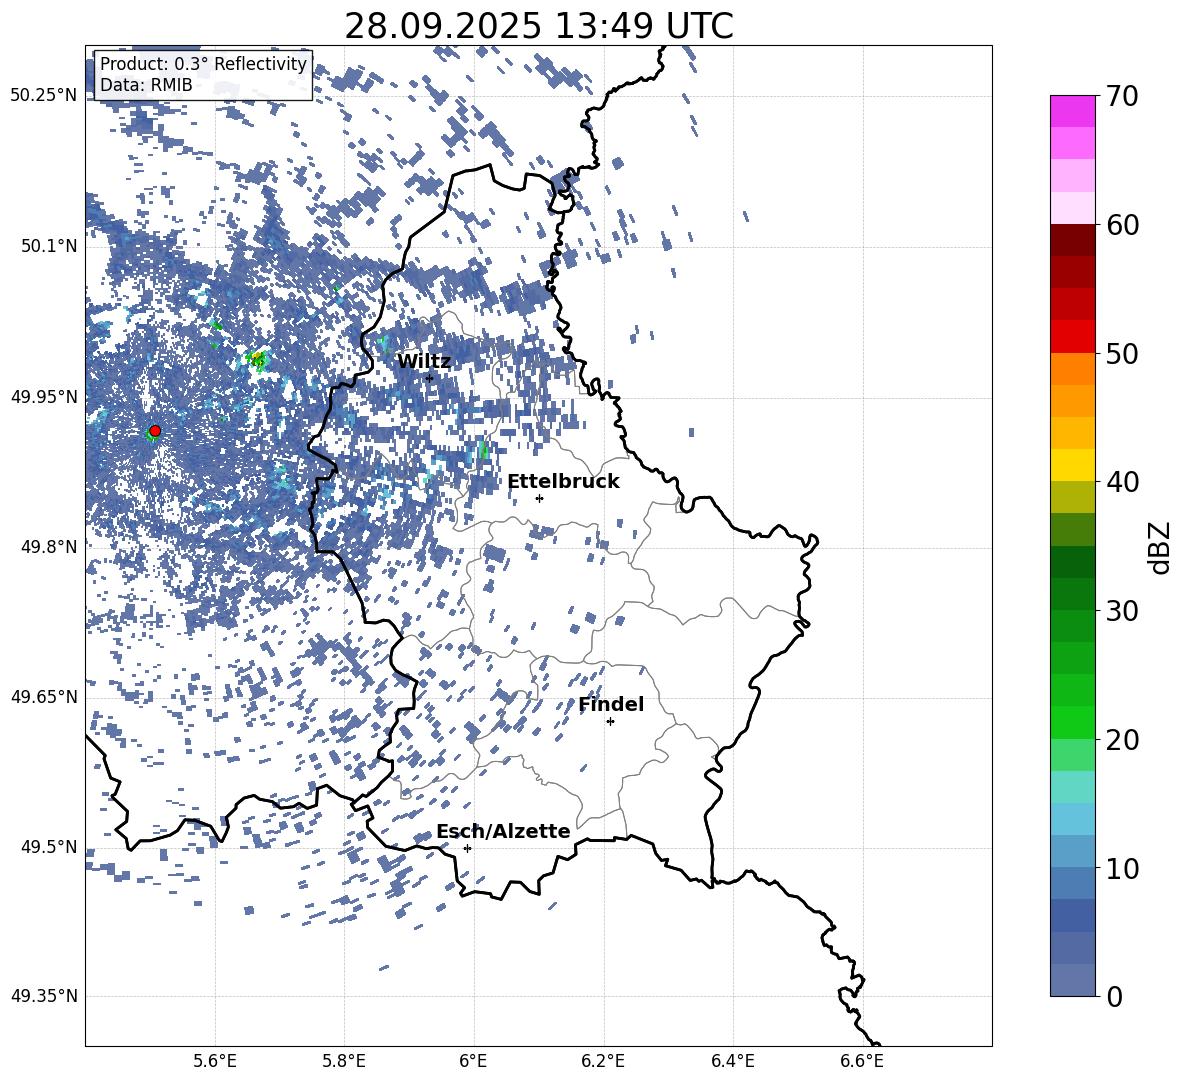
Task: Select the 'Ettelbruck' map label
Action: tap(563, 482)
